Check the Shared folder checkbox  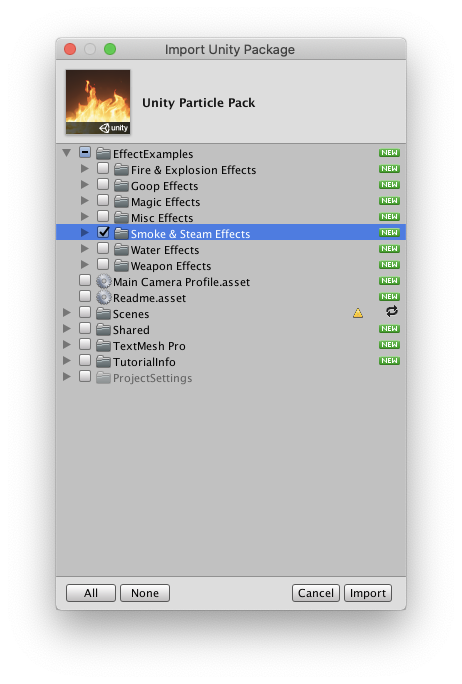(x=85, y=328)
